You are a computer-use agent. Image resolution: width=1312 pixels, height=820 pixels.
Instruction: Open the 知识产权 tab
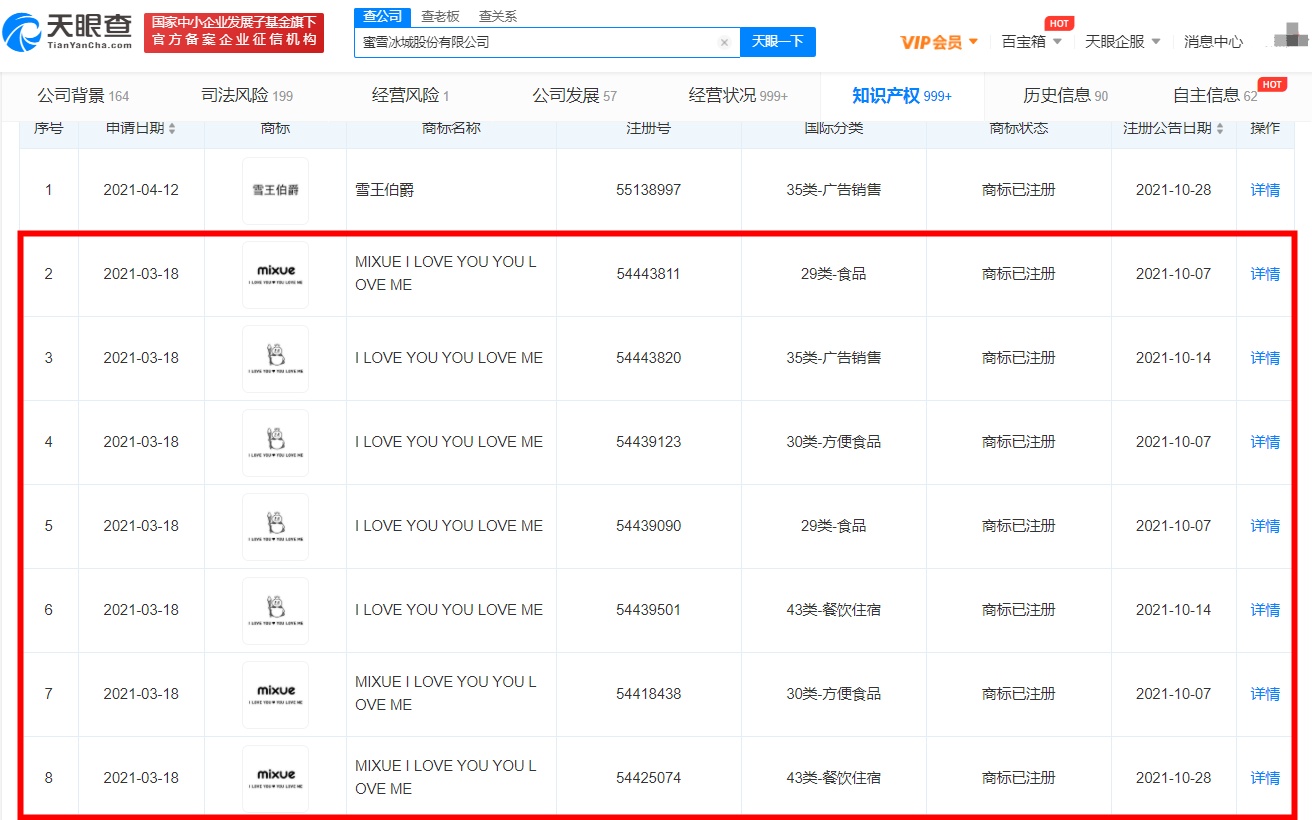tap(902, 96)
